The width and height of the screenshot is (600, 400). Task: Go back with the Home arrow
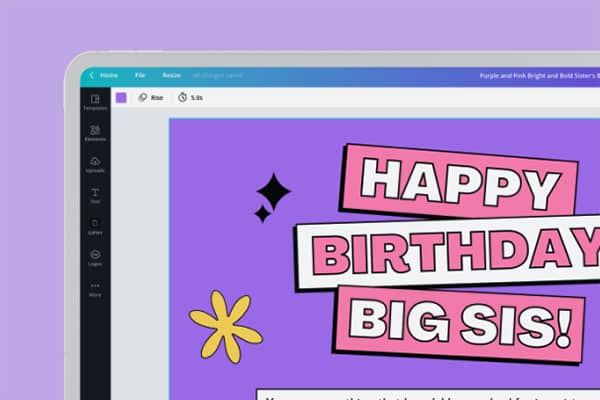click(x=91, y=75)
